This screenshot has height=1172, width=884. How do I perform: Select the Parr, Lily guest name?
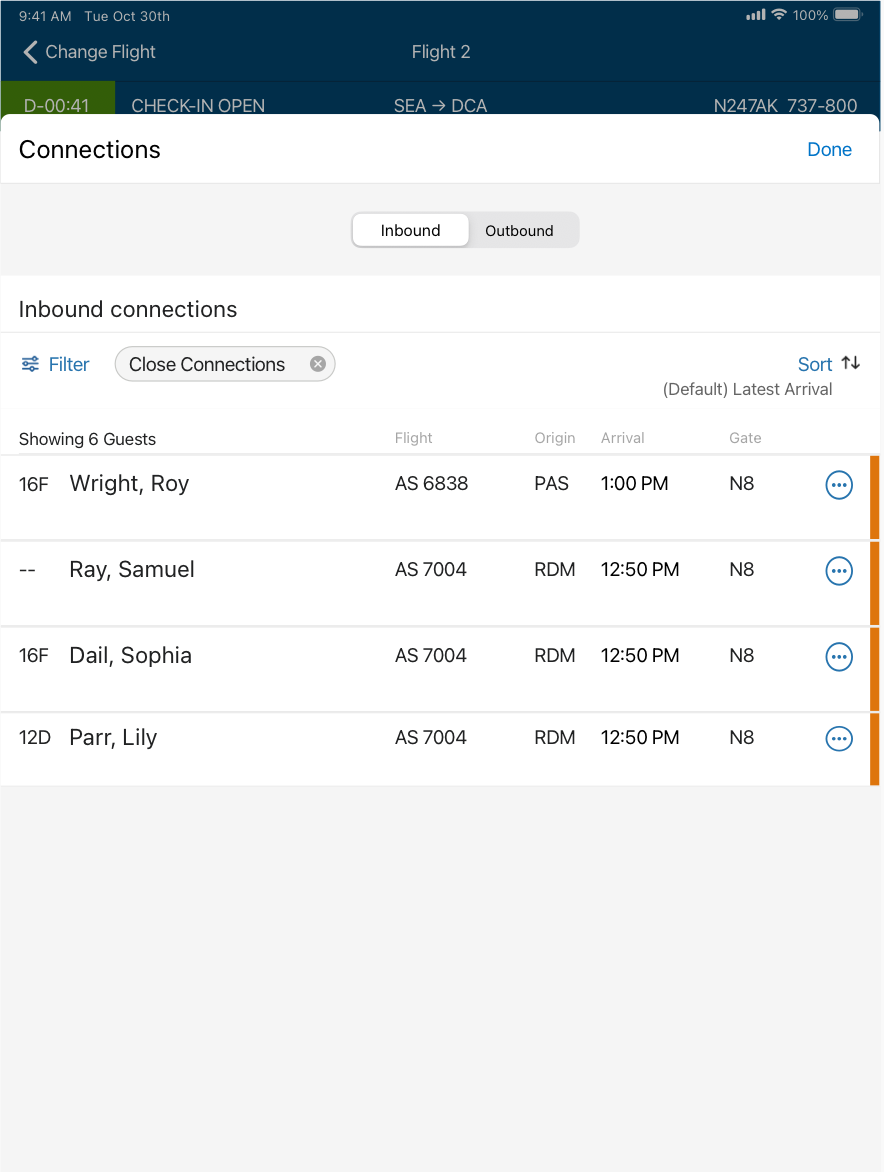tap(113, 738)
